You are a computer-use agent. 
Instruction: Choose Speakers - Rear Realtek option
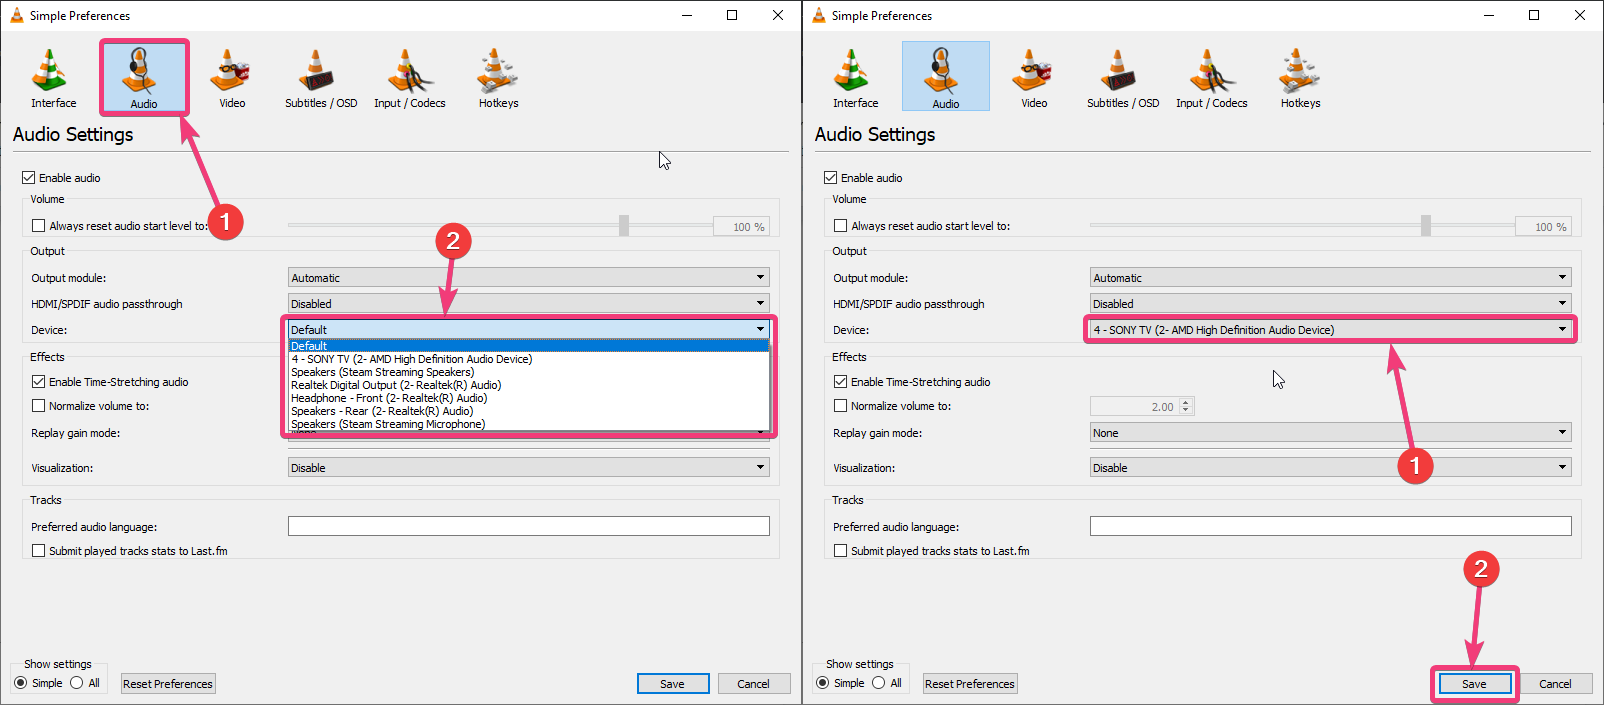point(528,411)
